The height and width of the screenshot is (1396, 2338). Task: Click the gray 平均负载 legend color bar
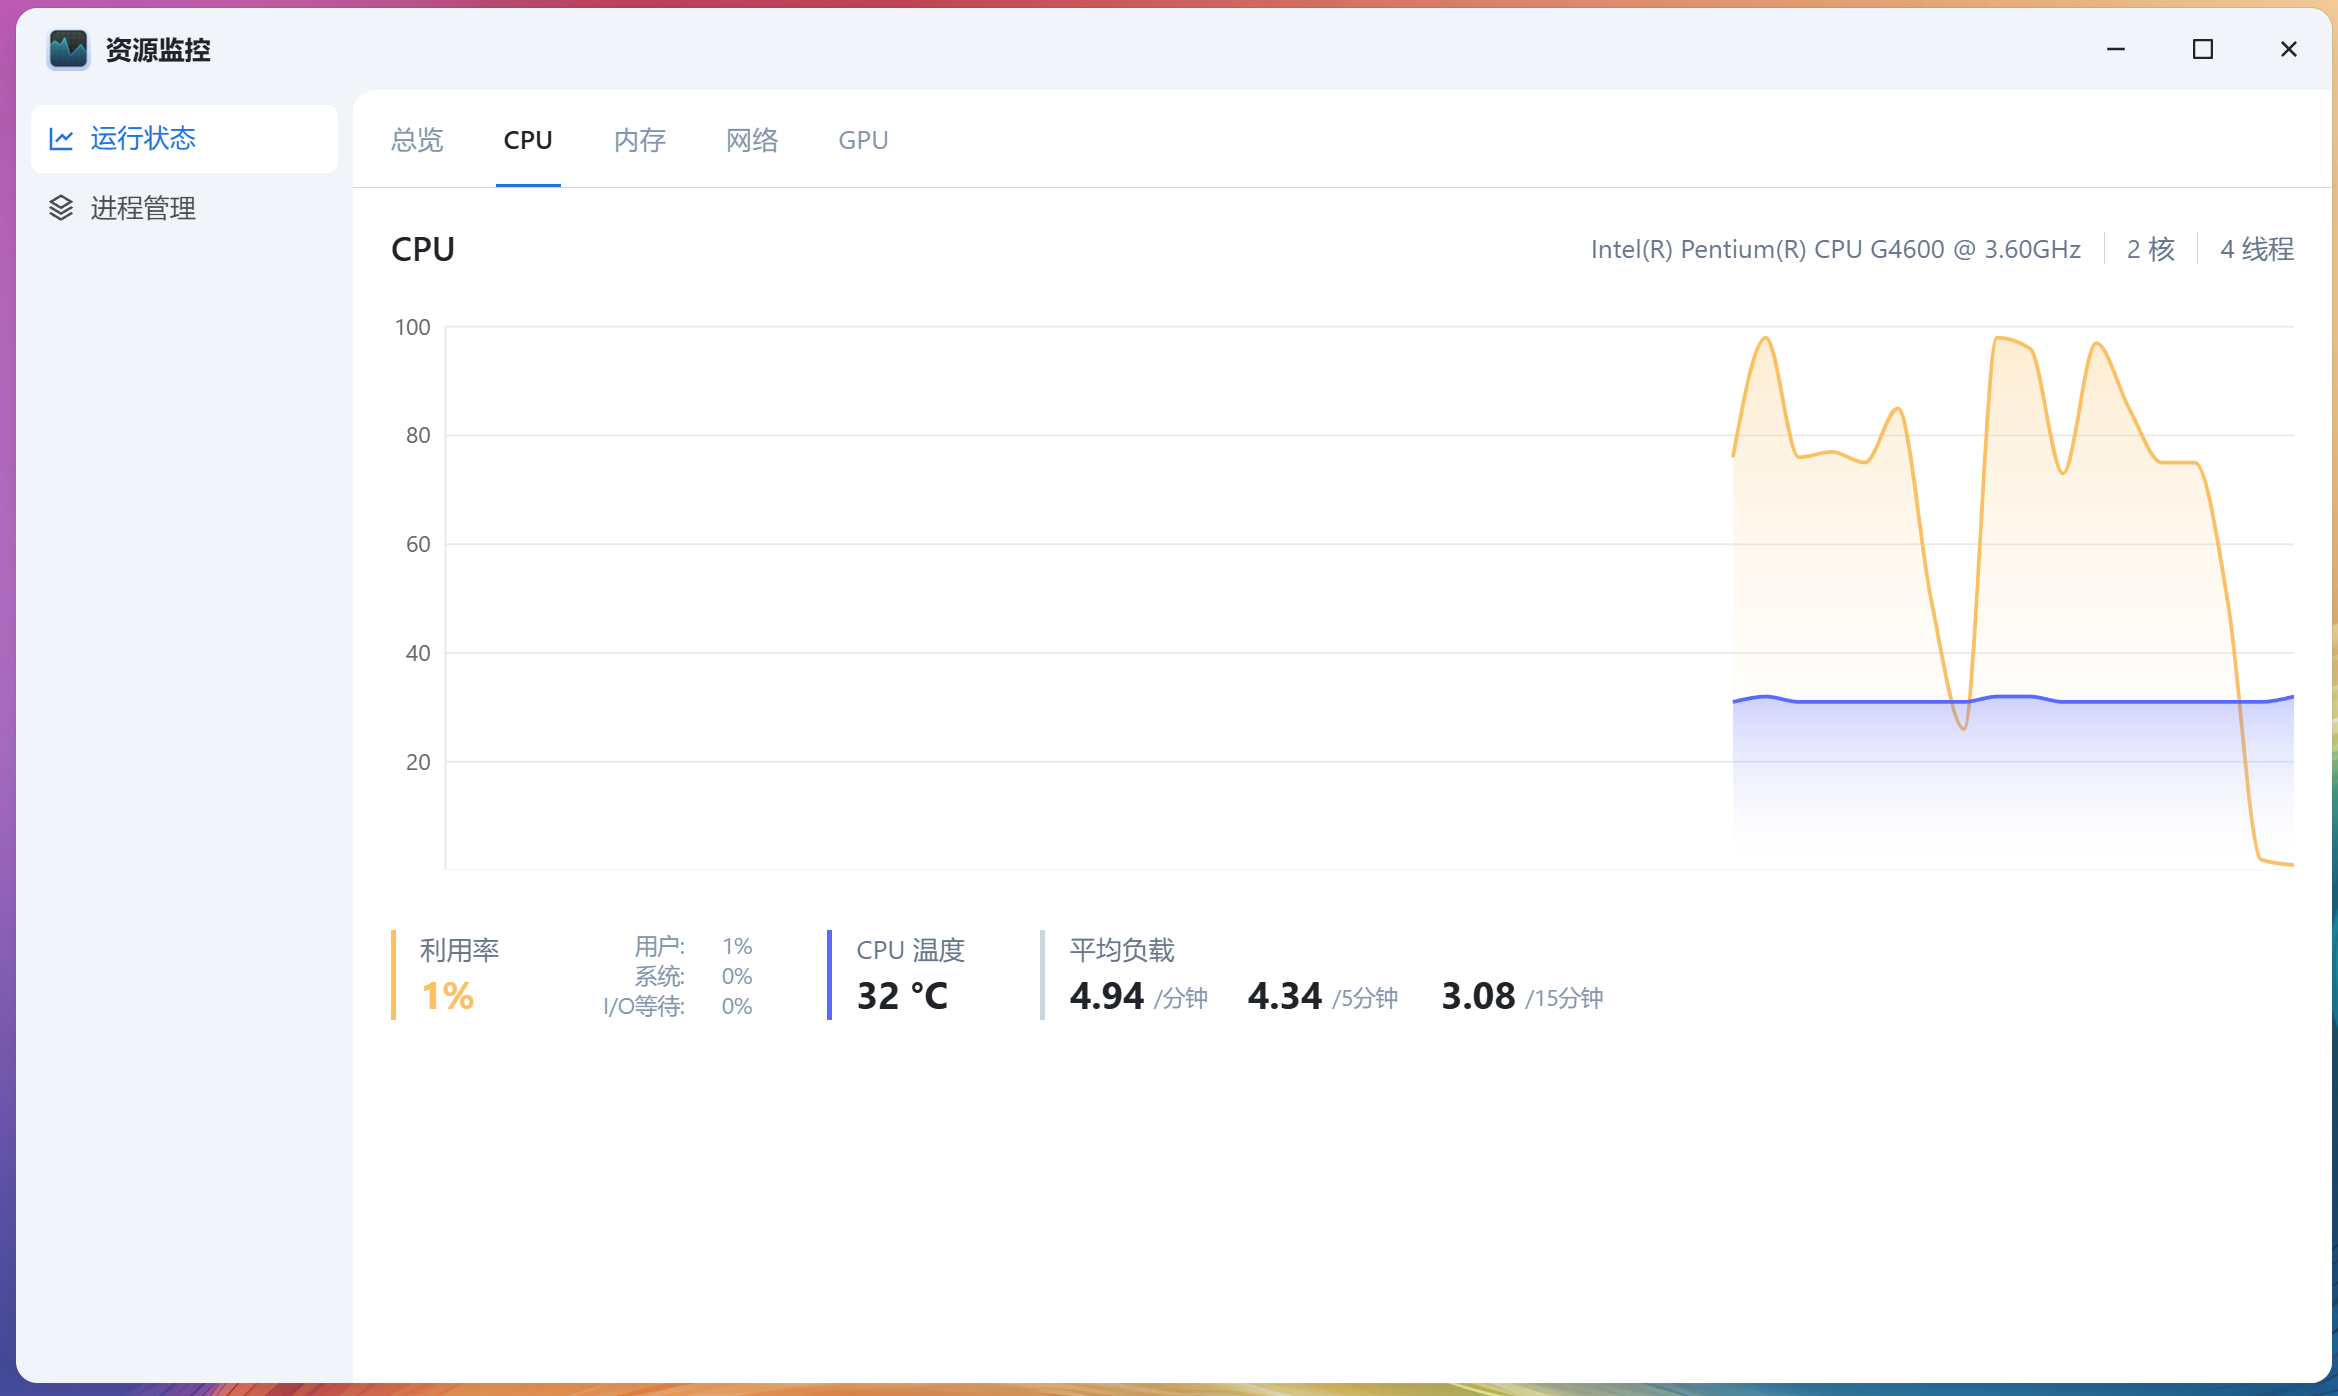(x=1042, y=975)
